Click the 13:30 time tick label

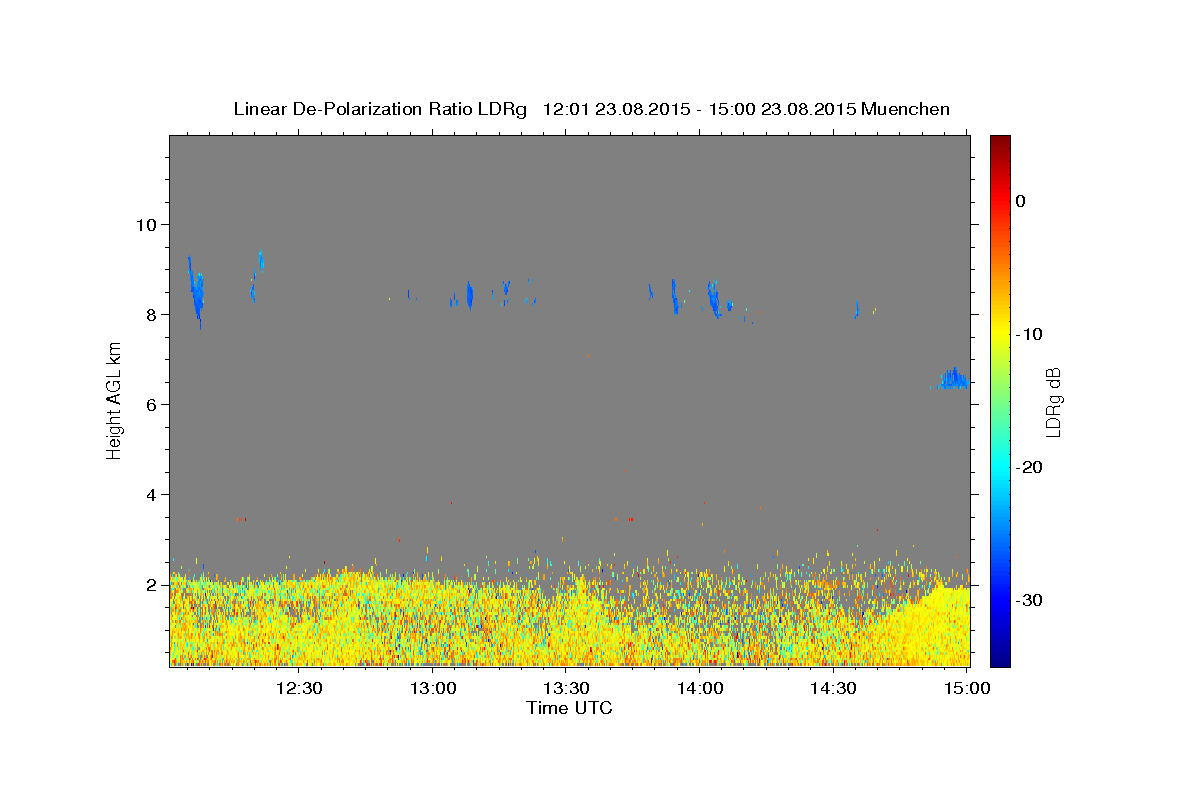click(x=566, y=688)
